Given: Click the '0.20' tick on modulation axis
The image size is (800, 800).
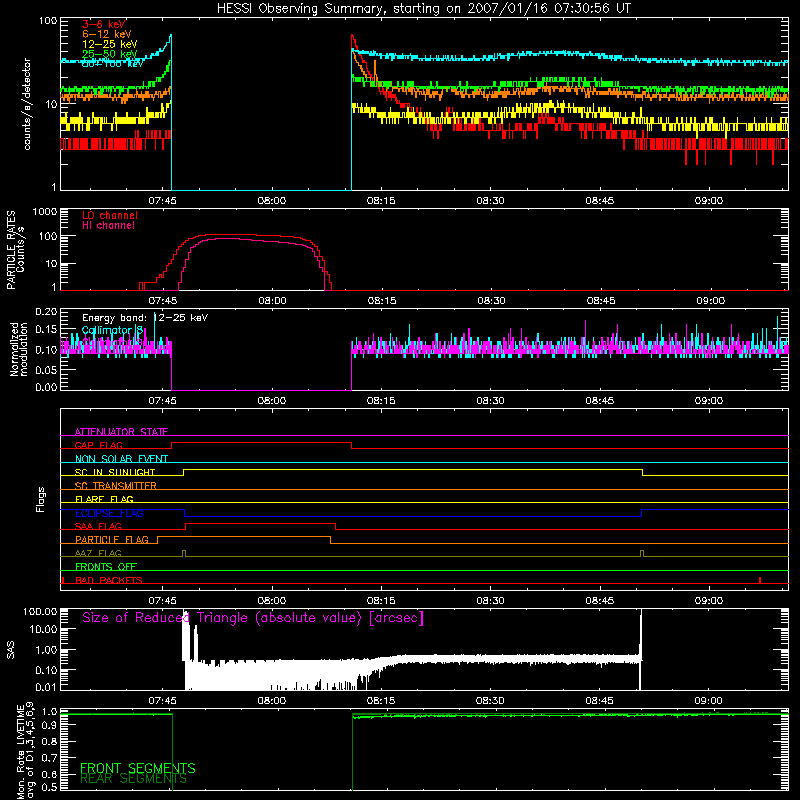Looking at the screenshot, I should pos(46,312).
